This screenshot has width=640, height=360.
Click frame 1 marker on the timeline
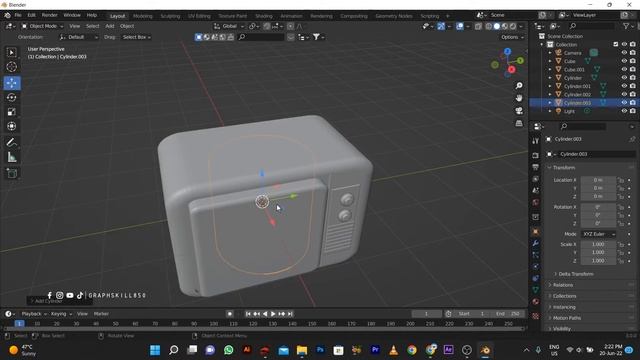click(19, 324)
